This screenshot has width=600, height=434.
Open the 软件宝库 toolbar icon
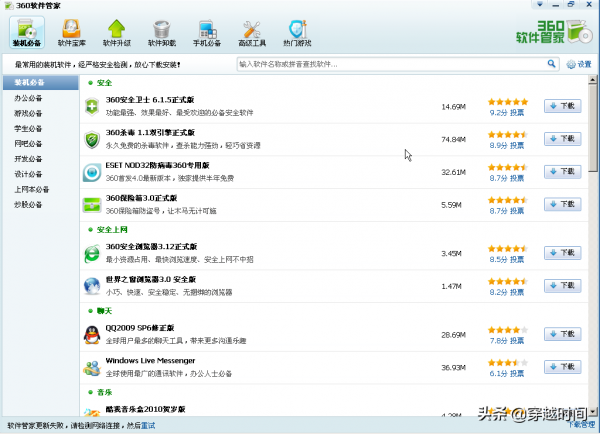click(x=71, y=32)
